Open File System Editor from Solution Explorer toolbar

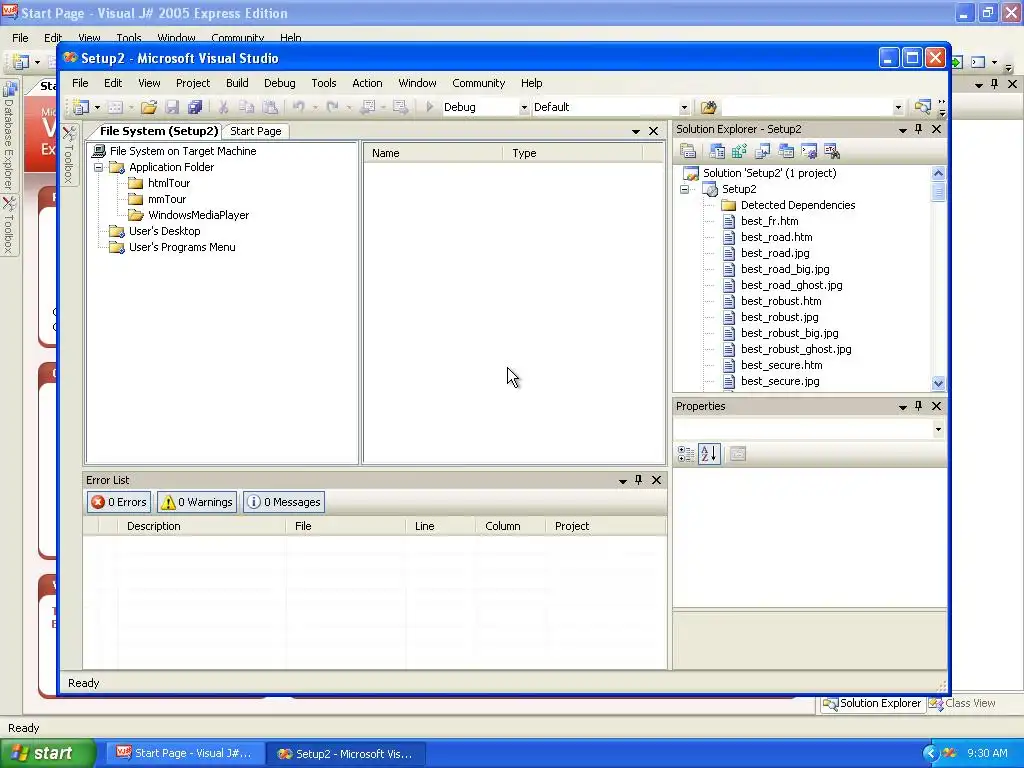tap(717, 152)
